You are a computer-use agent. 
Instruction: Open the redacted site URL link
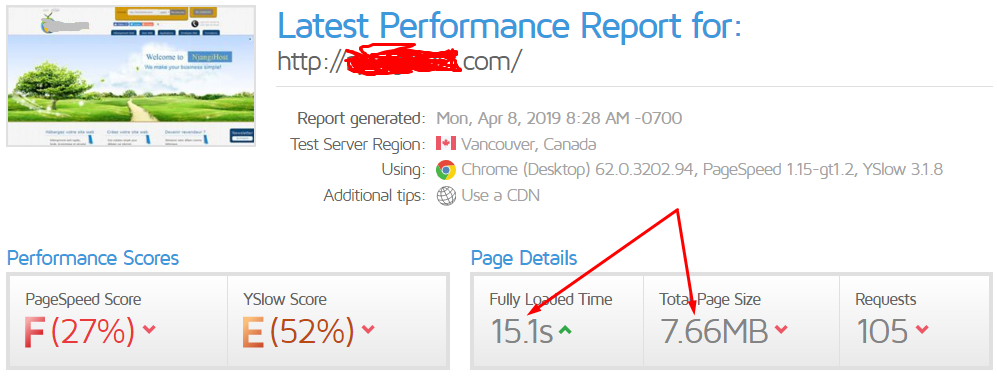[400, 60]
